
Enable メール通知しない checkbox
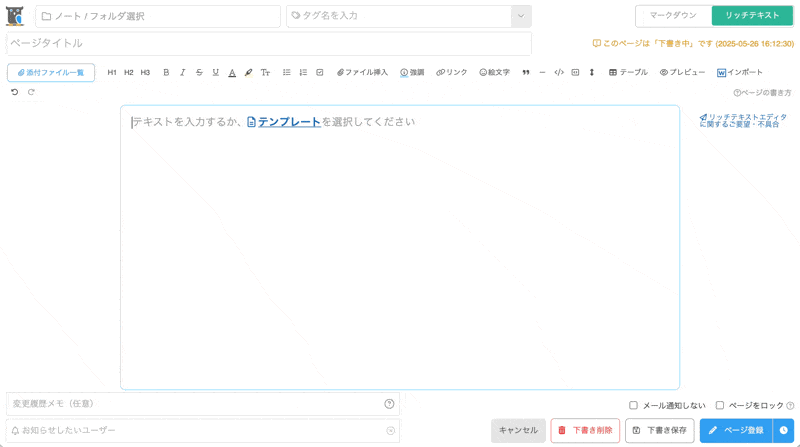(x=633, y=405)
